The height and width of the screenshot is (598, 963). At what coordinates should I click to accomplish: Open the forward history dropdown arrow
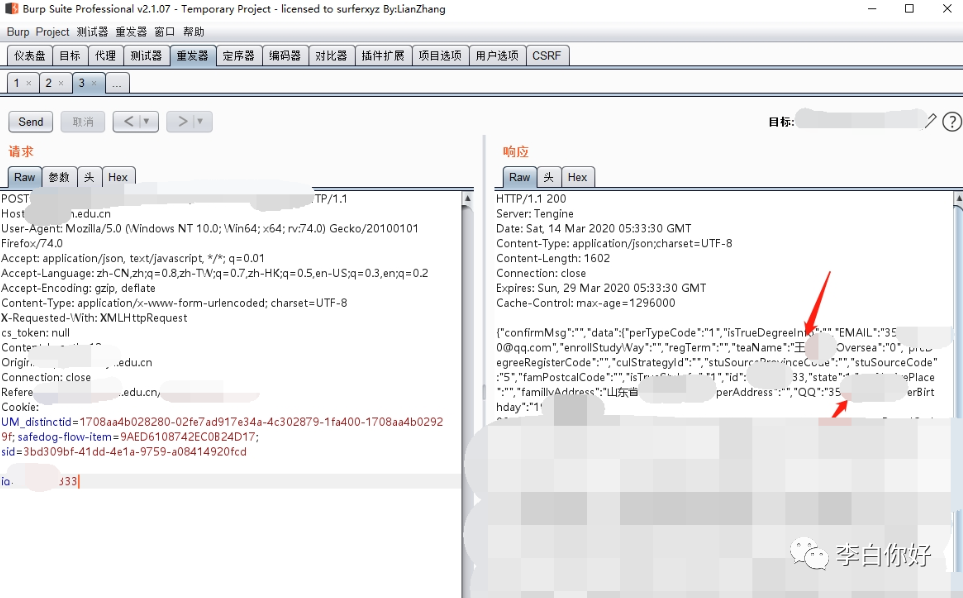click(x=200, y=122)
